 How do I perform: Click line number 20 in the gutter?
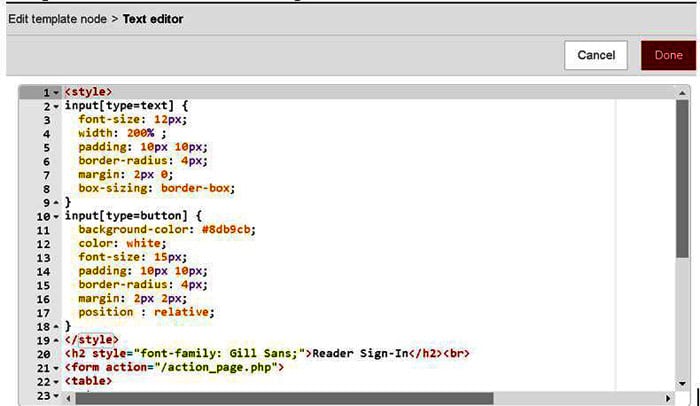point(43,354)
